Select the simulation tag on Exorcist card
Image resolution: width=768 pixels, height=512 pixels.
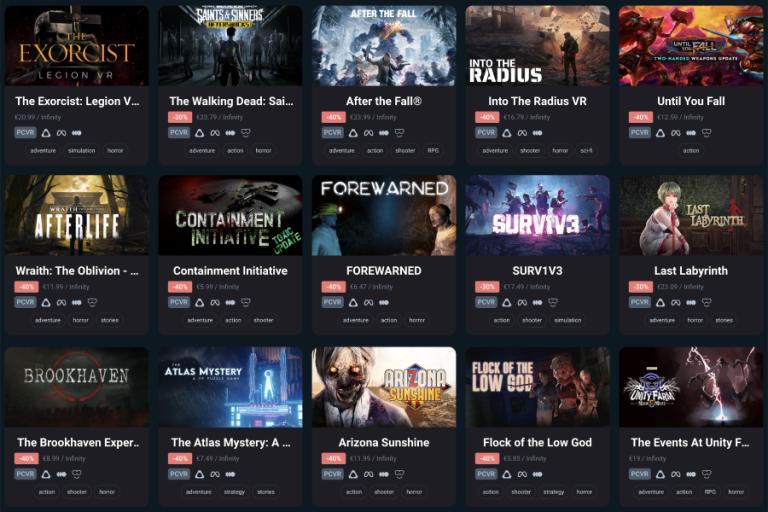pyautogui.click(x=82, y=150)
